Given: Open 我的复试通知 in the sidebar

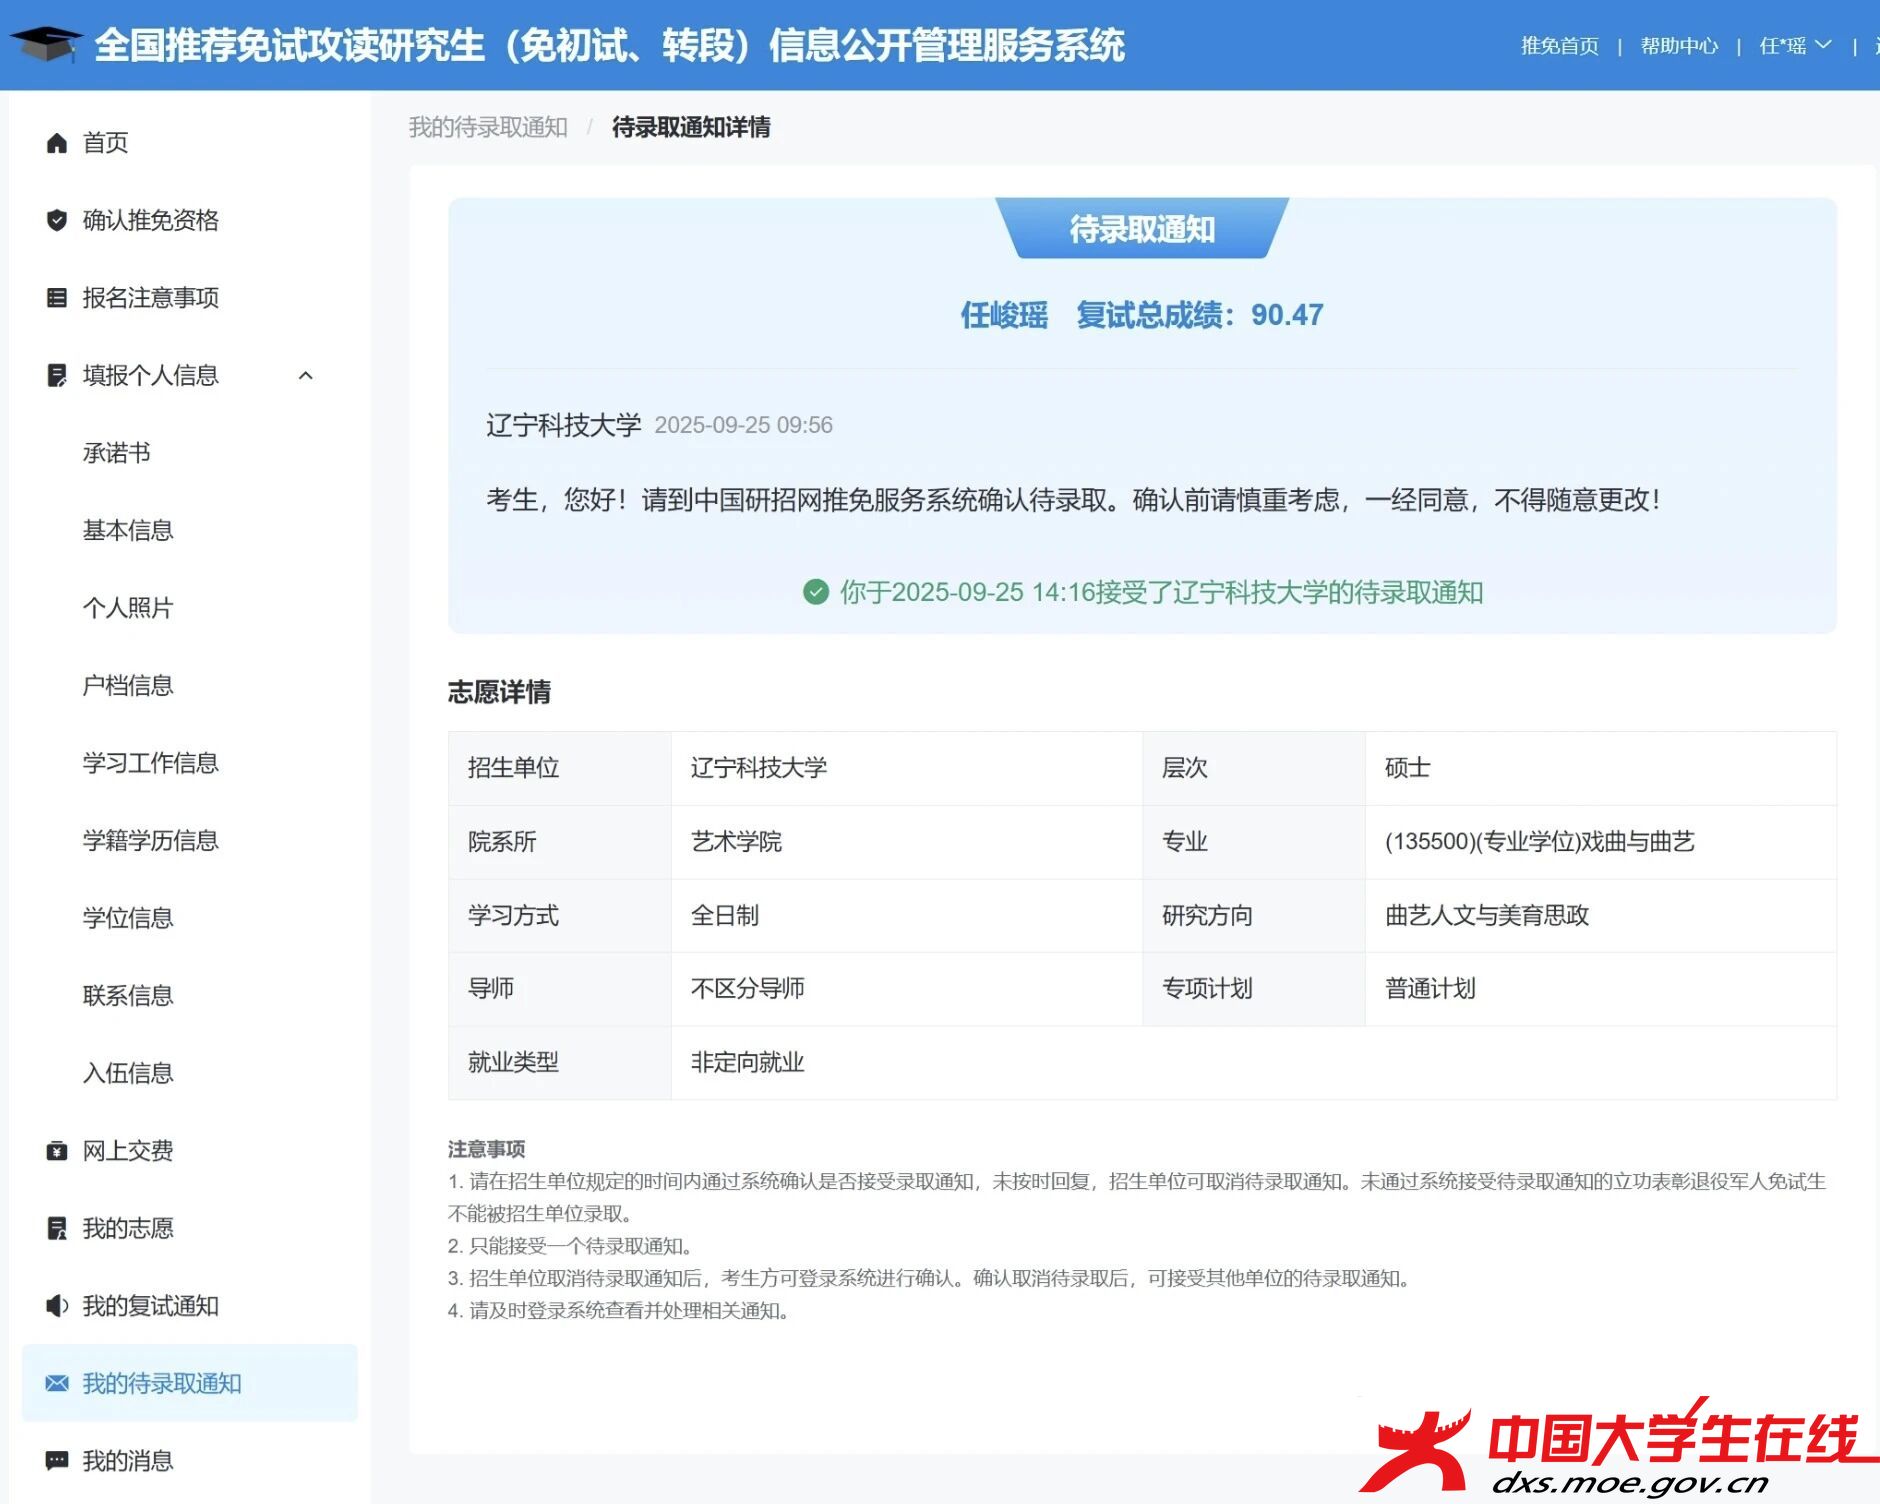Looking at the screenshot, I should 151,1306.
